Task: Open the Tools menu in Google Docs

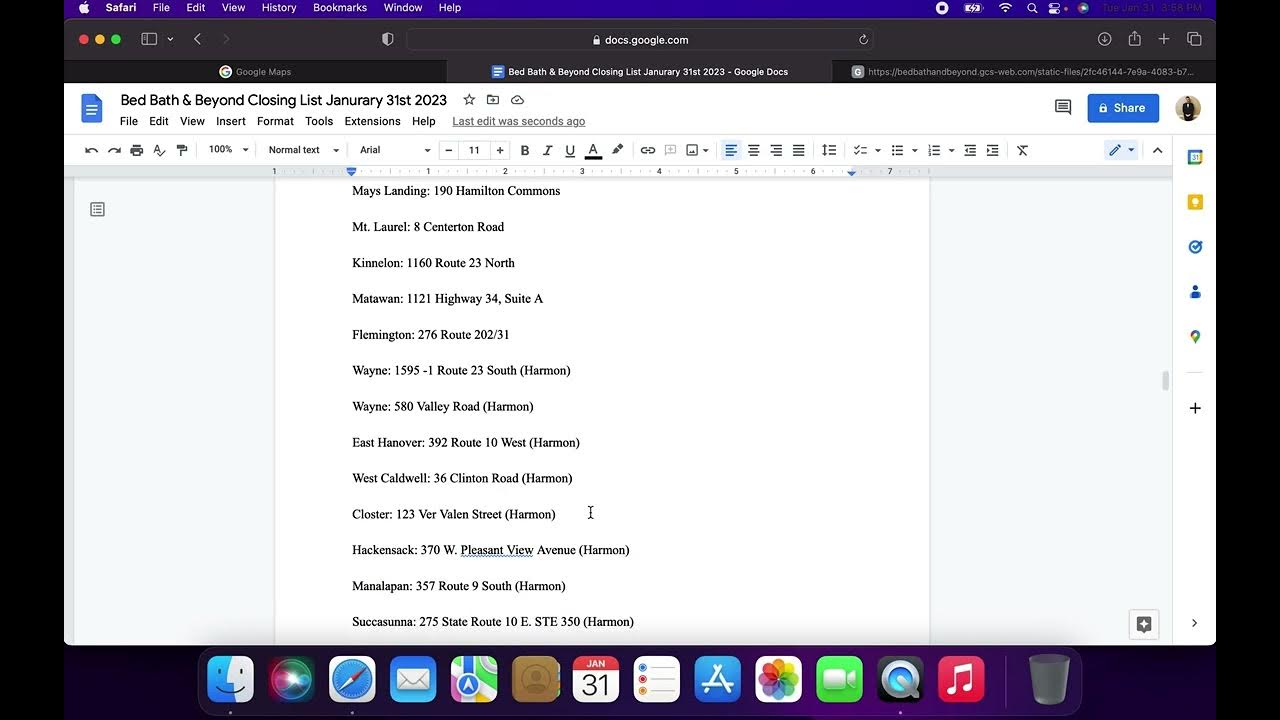Action: click(x=319, y=121)
